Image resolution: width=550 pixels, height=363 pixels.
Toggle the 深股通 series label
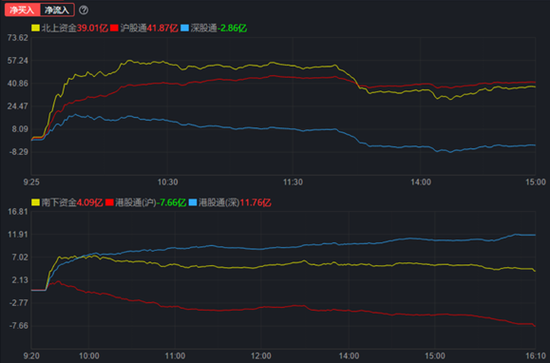[x=204, y=28]
